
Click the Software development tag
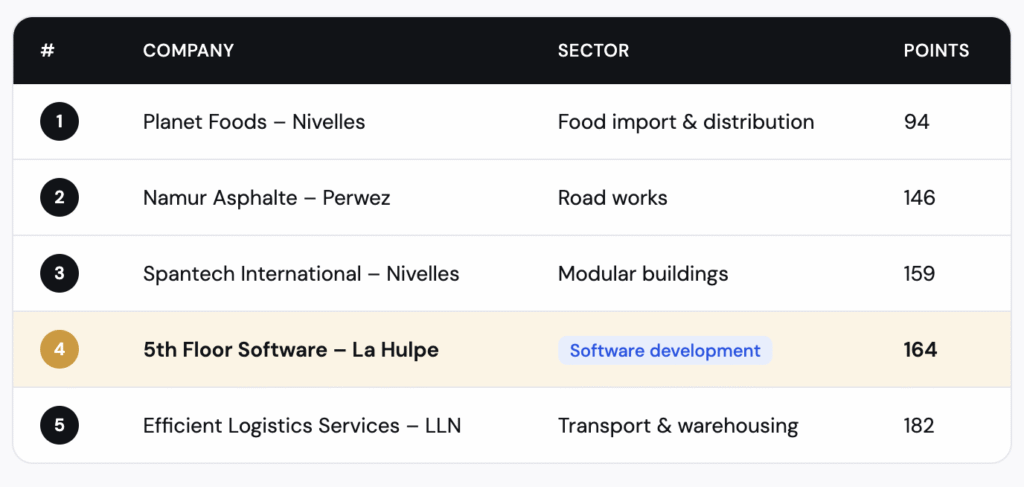point(665,350)
